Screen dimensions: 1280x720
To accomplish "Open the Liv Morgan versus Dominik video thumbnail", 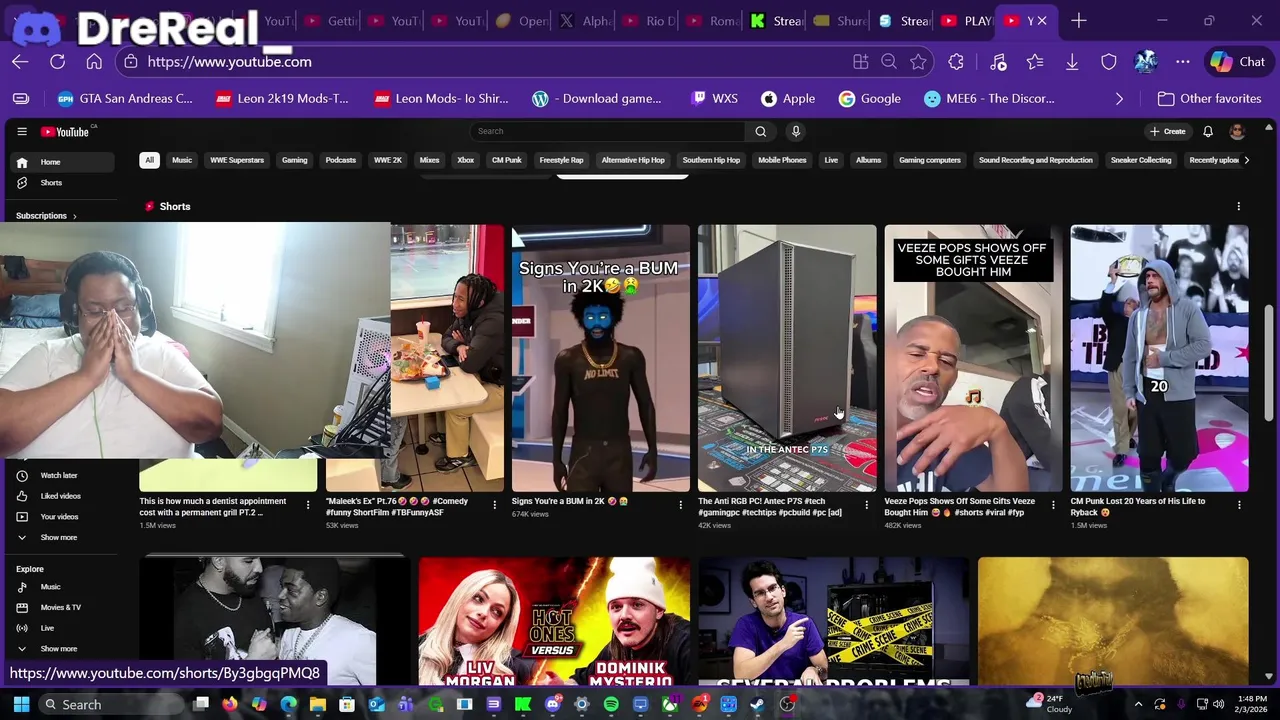I will pos(554,621).
